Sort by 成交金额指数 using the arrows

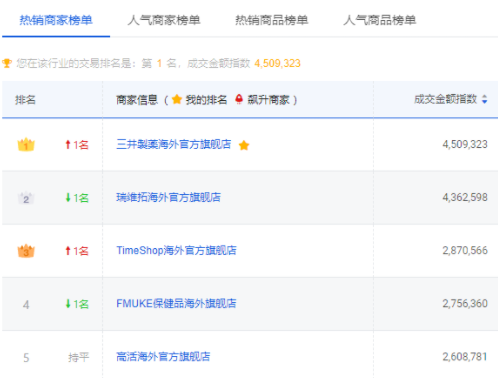pos(485,99)
